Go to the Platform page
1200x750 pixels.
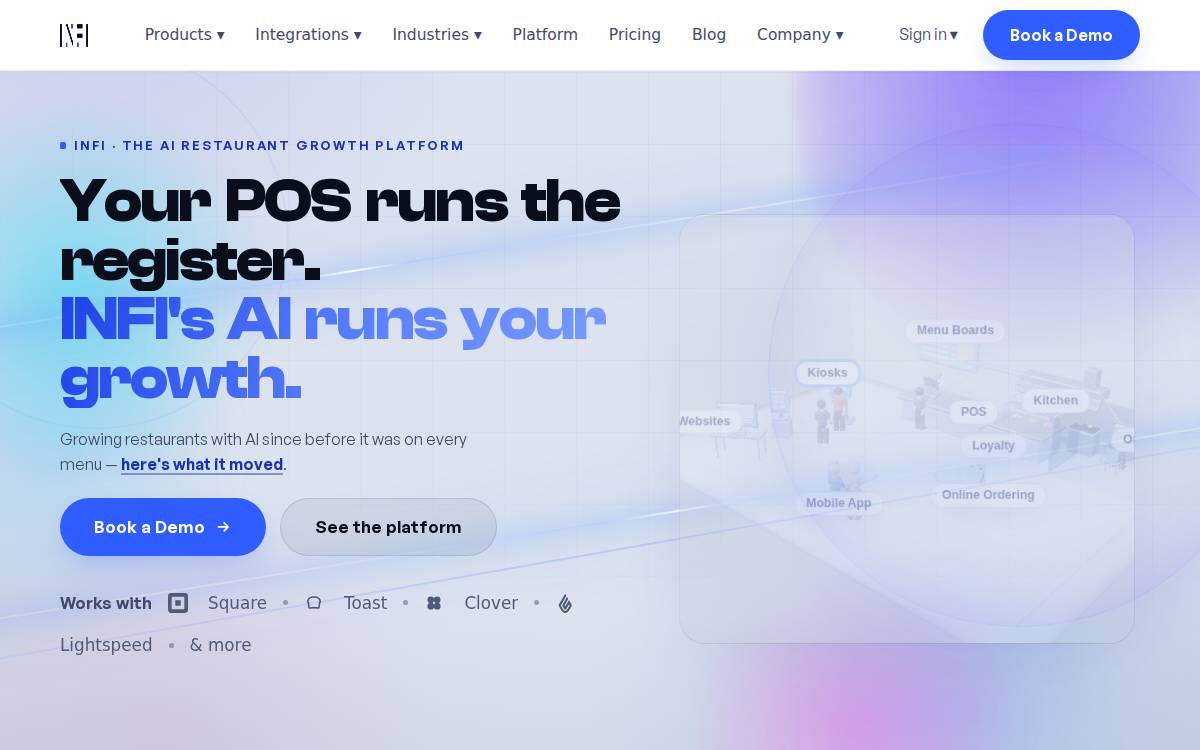[545, 35]
